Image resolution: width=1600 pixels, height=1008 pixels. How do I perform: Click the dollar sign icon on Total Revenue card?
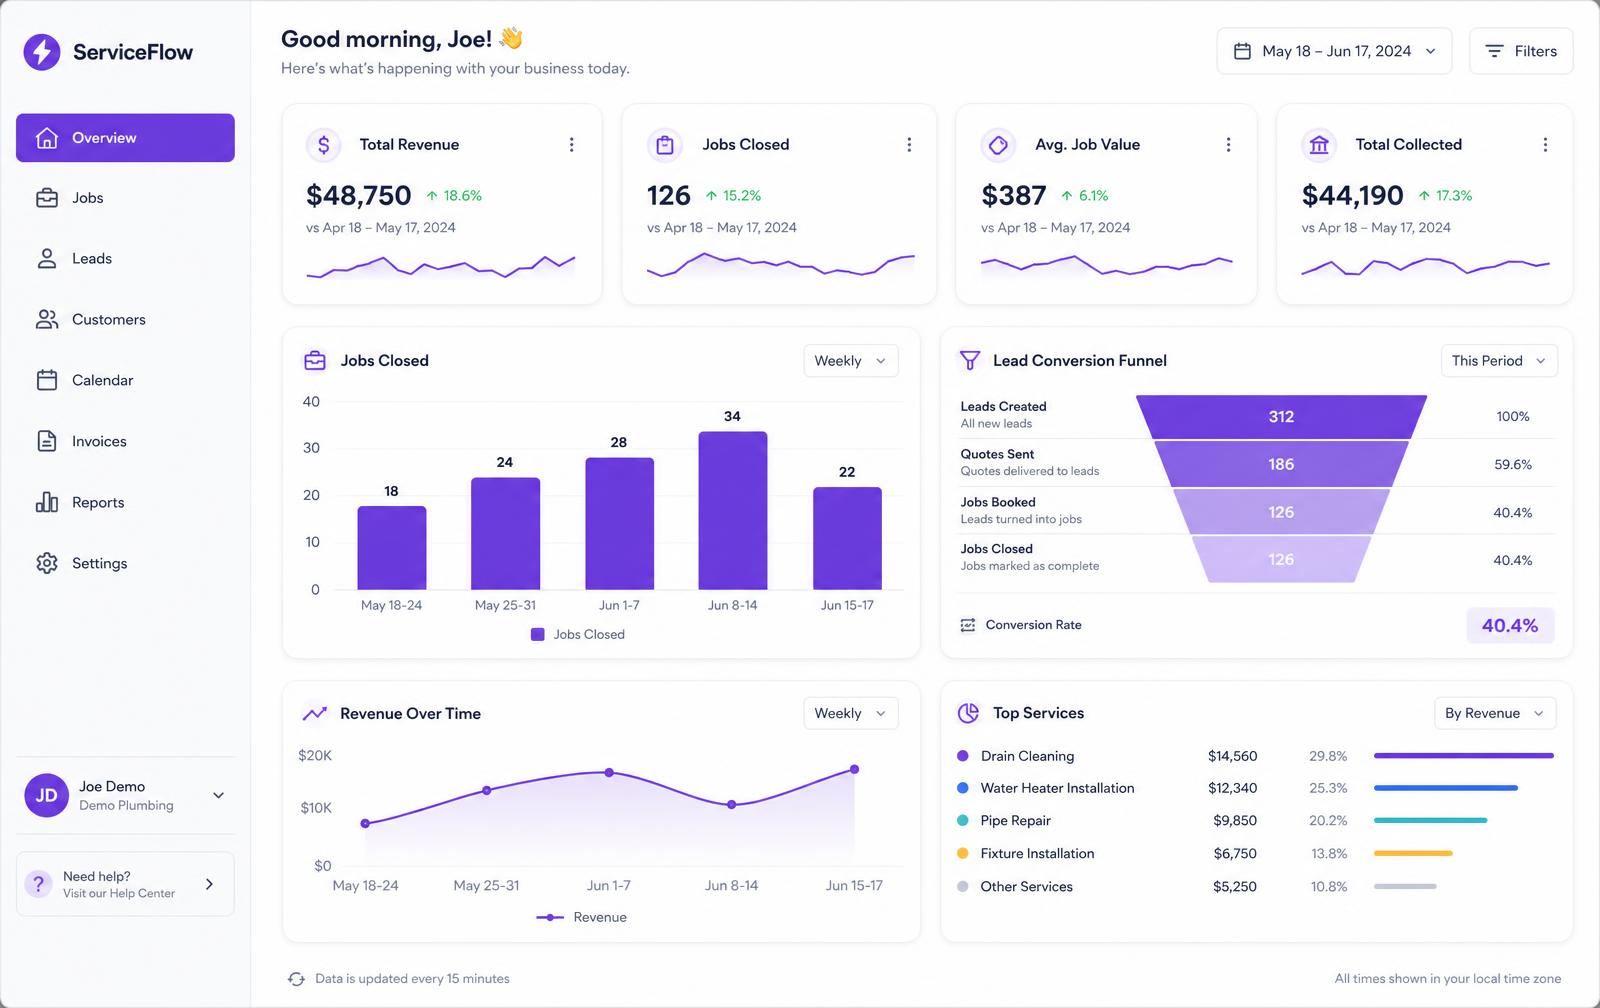pyautogui.click(x=323, y=145)
